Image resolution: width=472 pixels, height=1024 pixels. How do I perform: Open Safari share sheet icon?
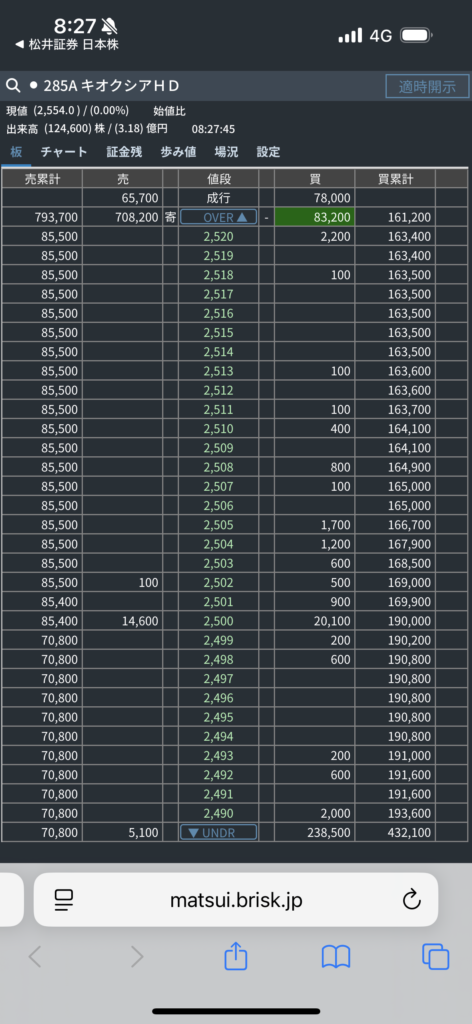click(x=236, y=957)
